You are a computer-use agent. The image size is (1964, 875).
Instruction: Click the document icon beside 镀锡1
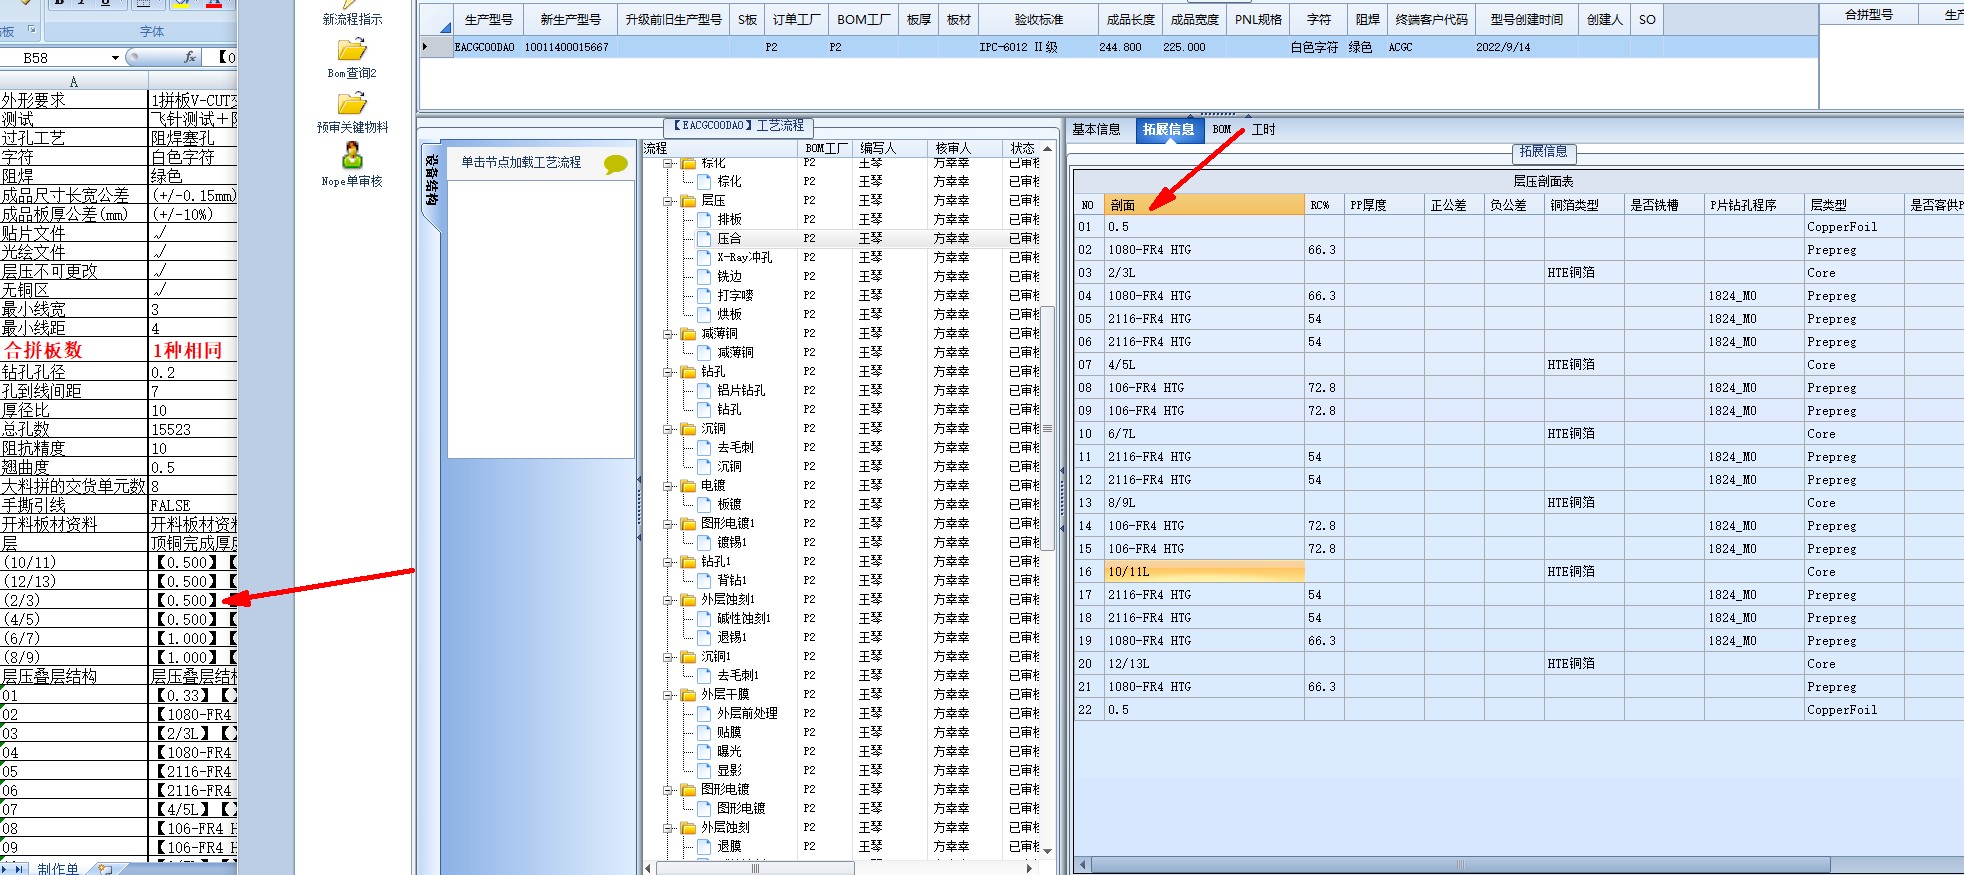(703, 542)
